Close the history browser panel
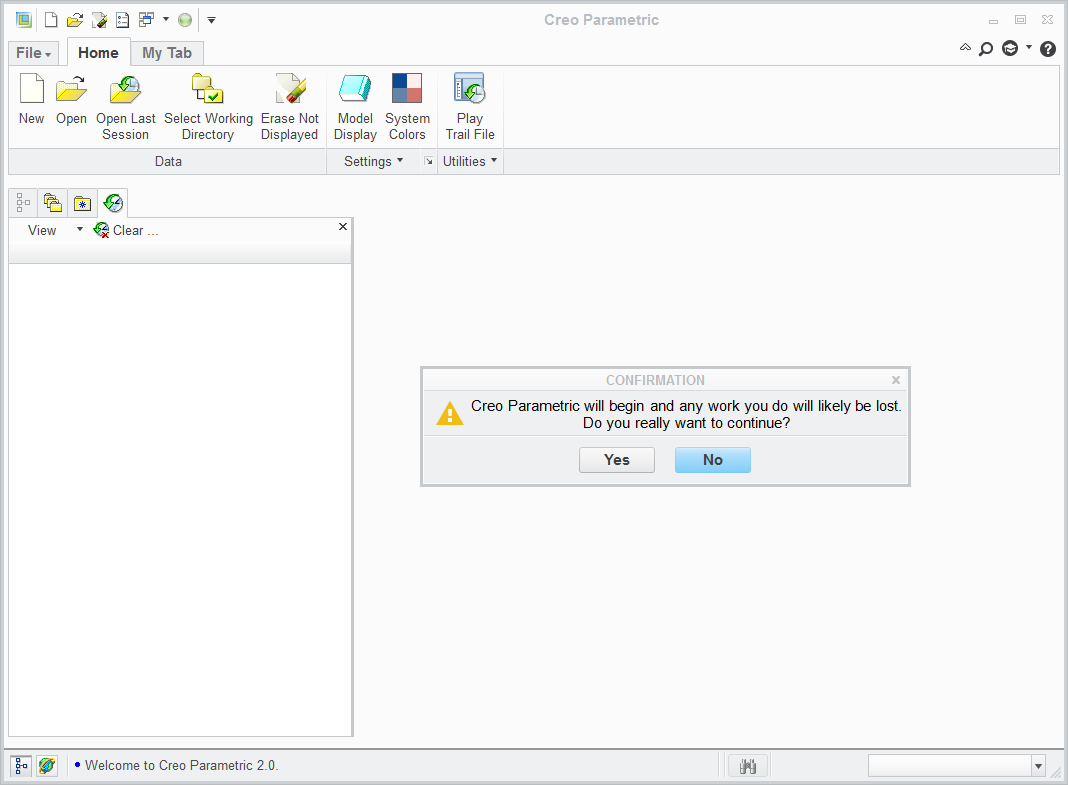The image size is (1068, 785). click(x=343, y=227)
